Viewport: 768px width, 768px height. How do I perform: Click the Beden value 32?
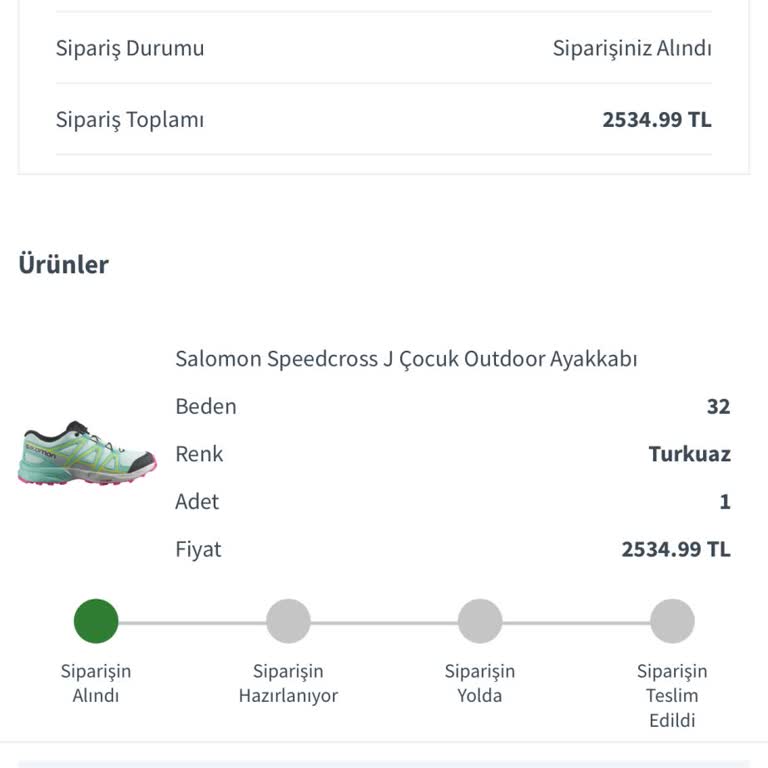click(x=718, y=406)
